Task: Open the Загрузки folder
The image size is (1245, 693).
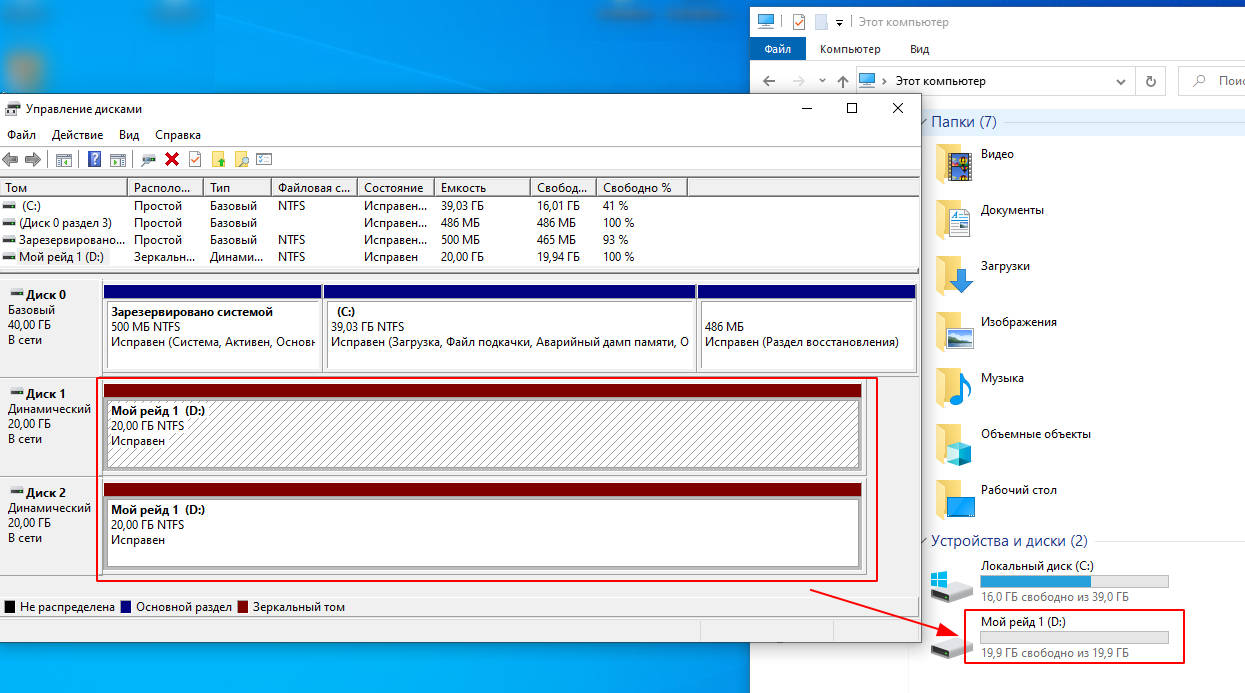Action: 1004,267
